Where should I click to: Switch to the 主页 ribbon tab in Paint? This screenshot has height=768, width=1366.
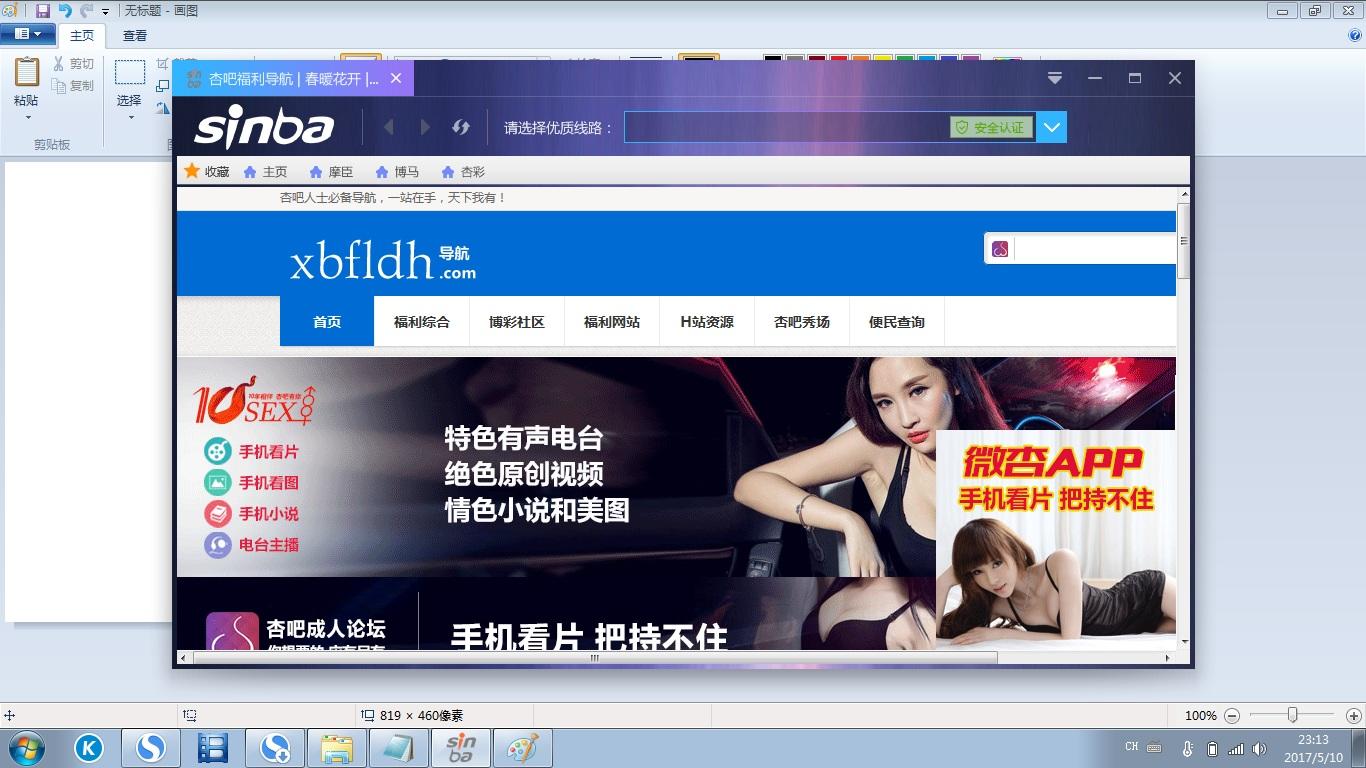[x=82, y=35]
